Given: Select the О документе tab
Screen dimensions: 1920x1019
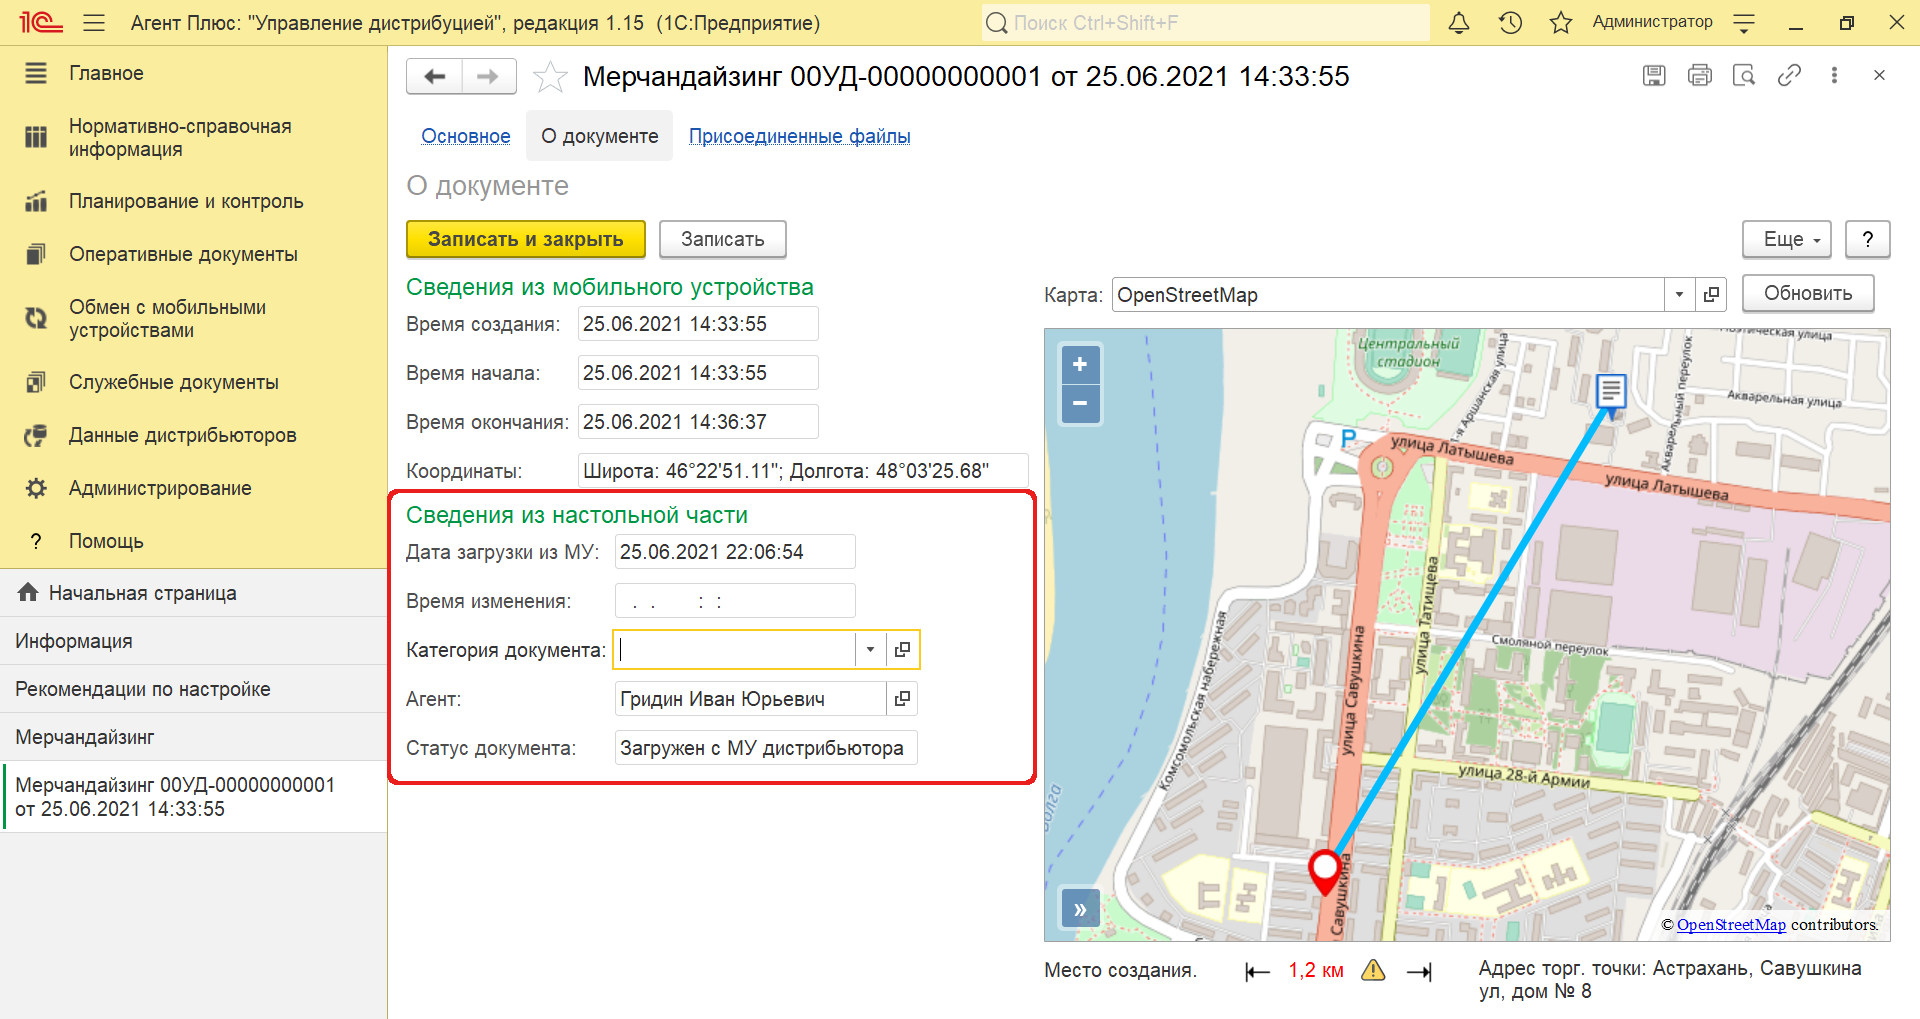Looking at the screenshot, I should click(600, 136).
